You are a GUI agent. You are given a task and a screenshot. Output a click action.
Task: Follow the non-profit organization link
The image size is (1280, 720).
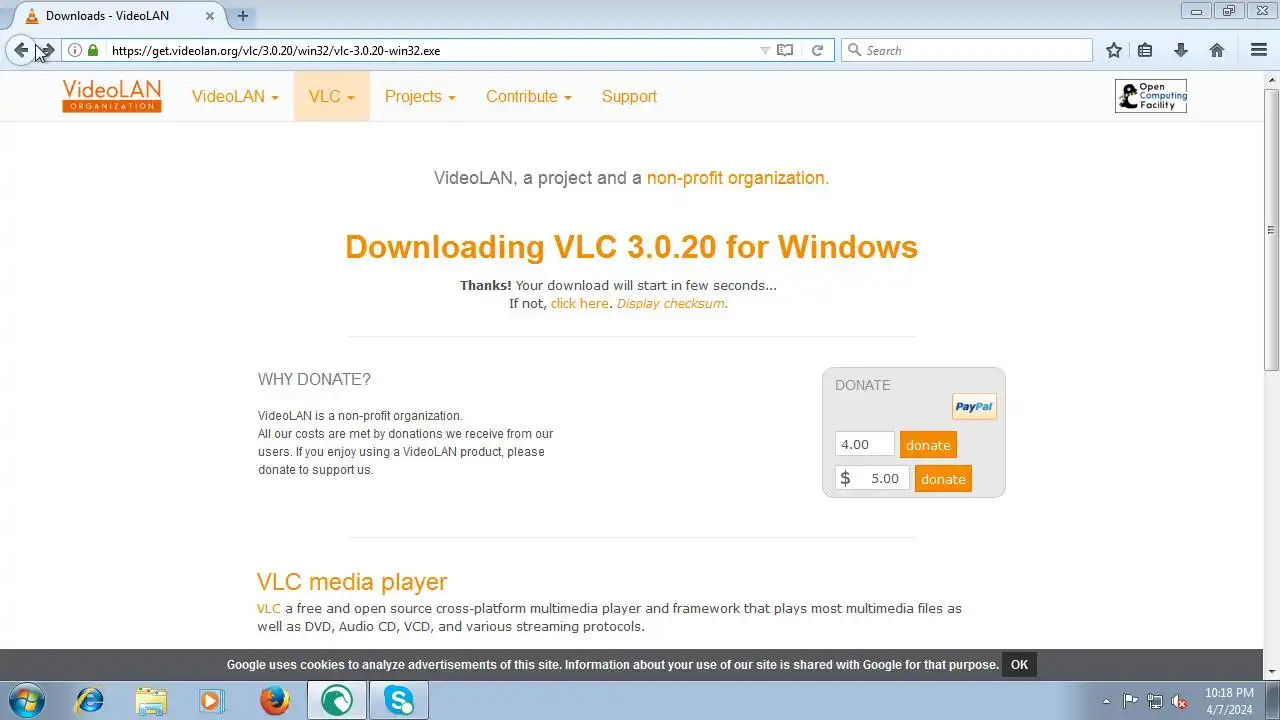pos(736,178)
